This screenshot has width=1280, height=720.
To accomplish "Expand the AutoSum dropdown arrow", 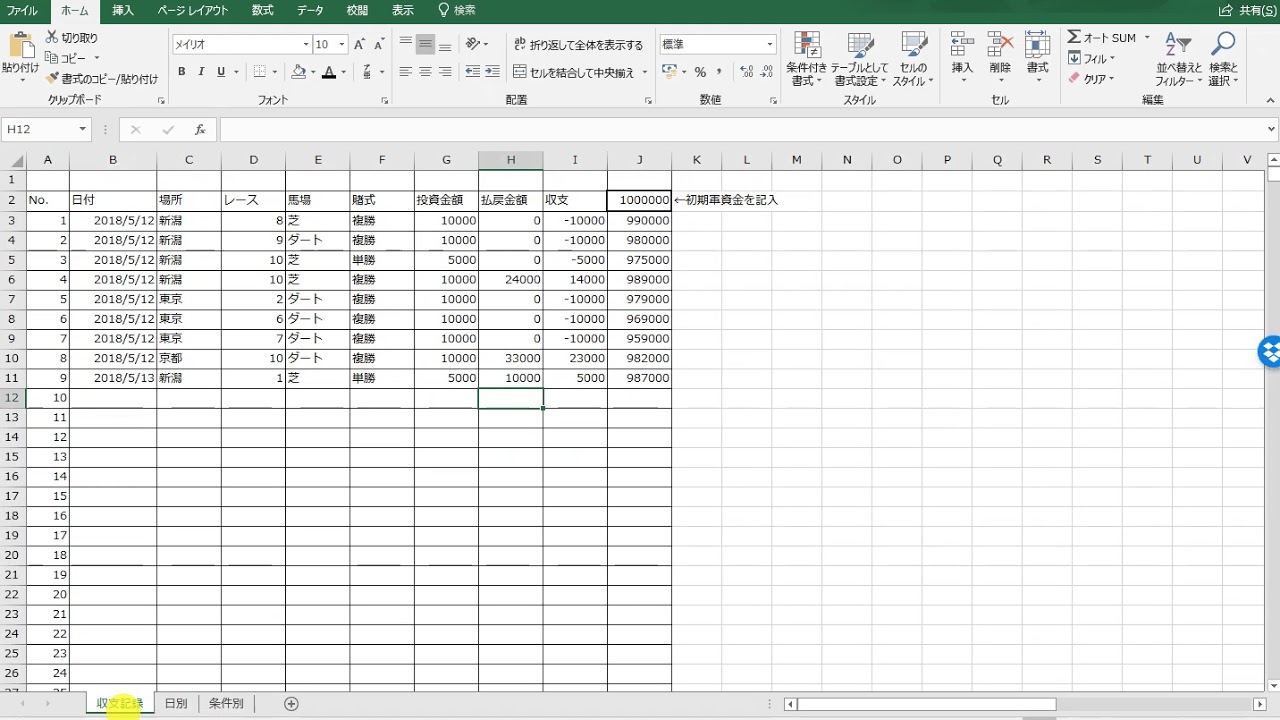I will [x=1147, y=38].
